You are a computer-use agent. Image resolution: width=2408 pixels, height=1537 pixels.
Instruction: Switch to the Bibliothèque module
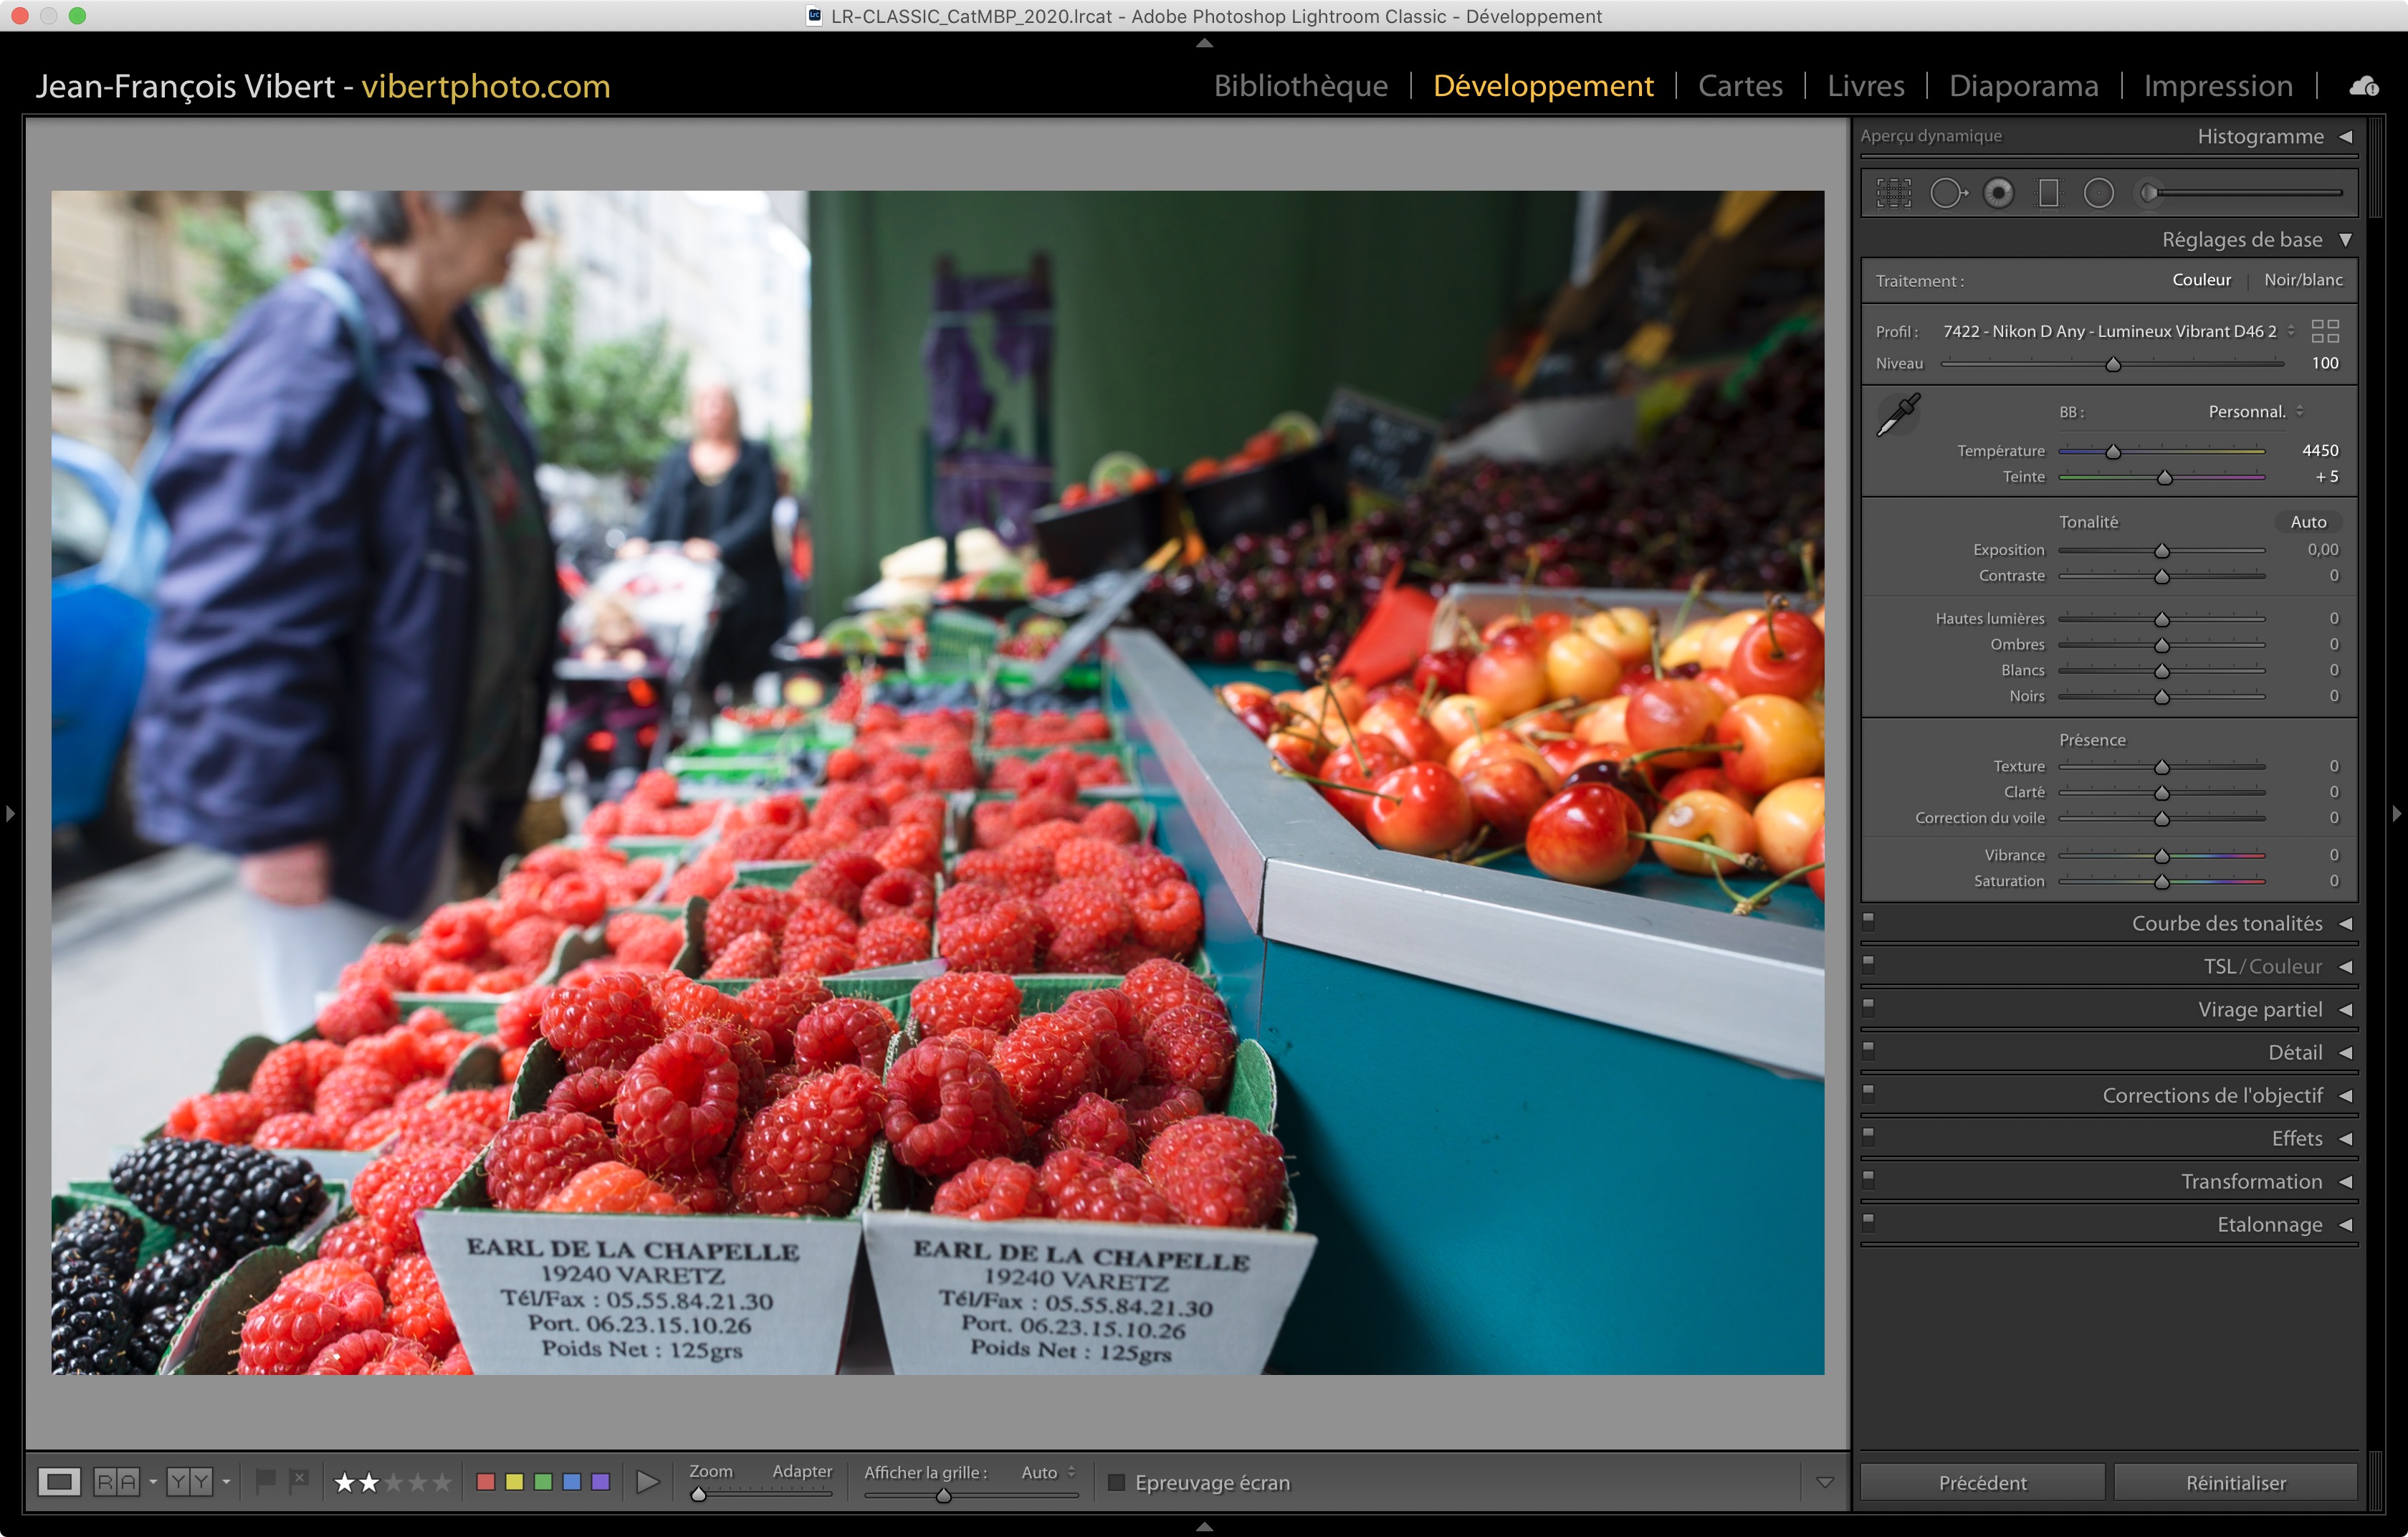click(x=1300, y=87)
